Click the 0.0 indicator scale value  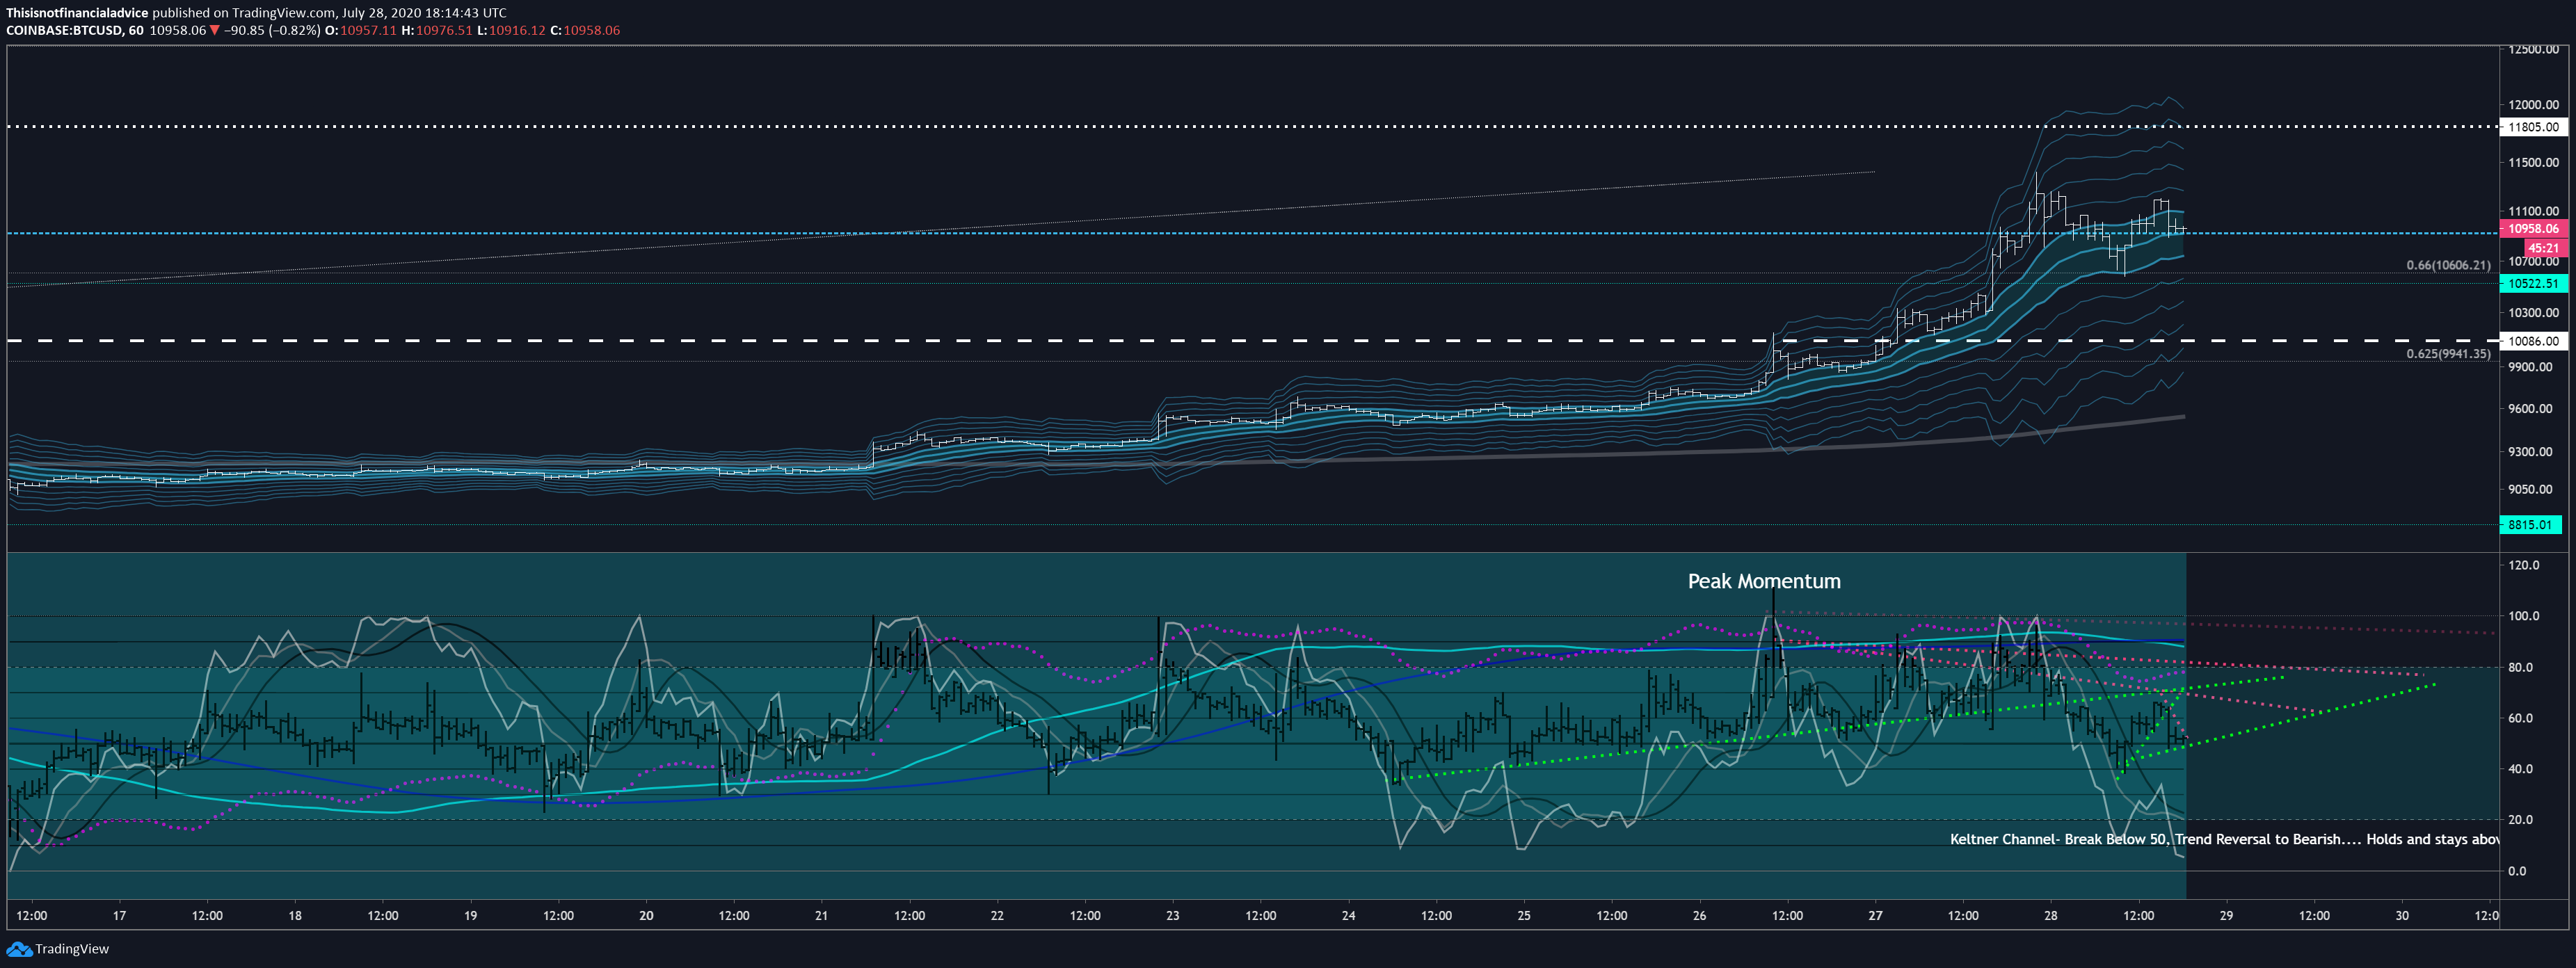(x=2517, y=871)
